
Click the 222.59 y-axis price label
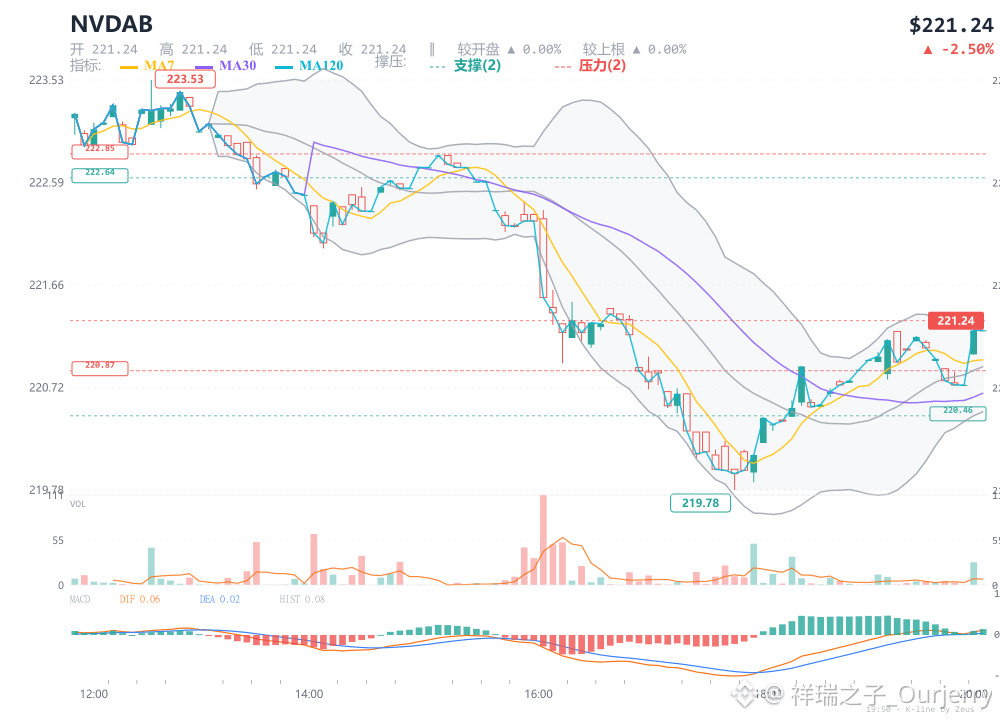click(46, 182)
